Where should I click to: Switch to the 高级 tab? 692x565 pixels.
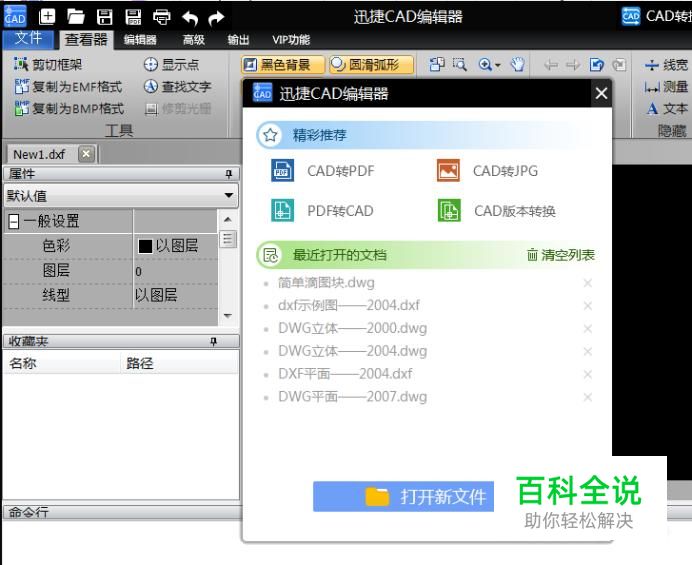(x=194, y=40)
